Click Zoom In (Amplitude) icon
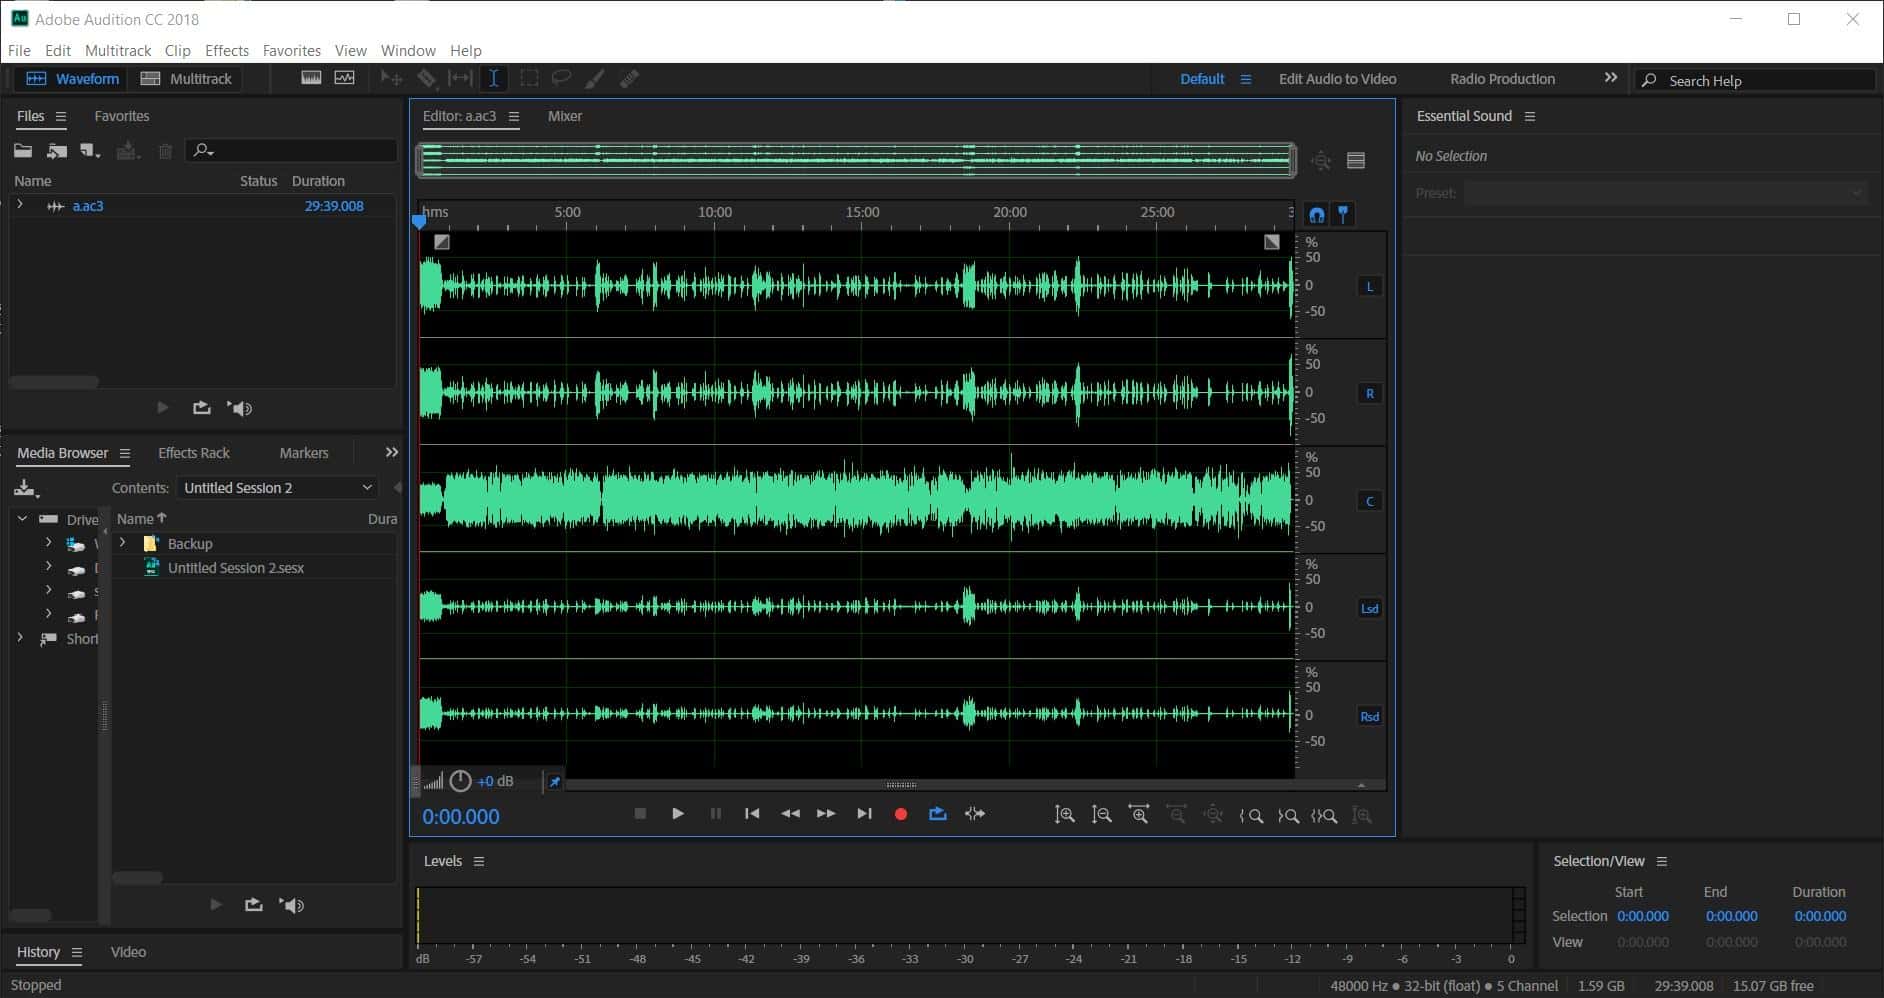The width and height of the screenshot is (1884, 998). pyautogui.click(x=1065, y=815)
